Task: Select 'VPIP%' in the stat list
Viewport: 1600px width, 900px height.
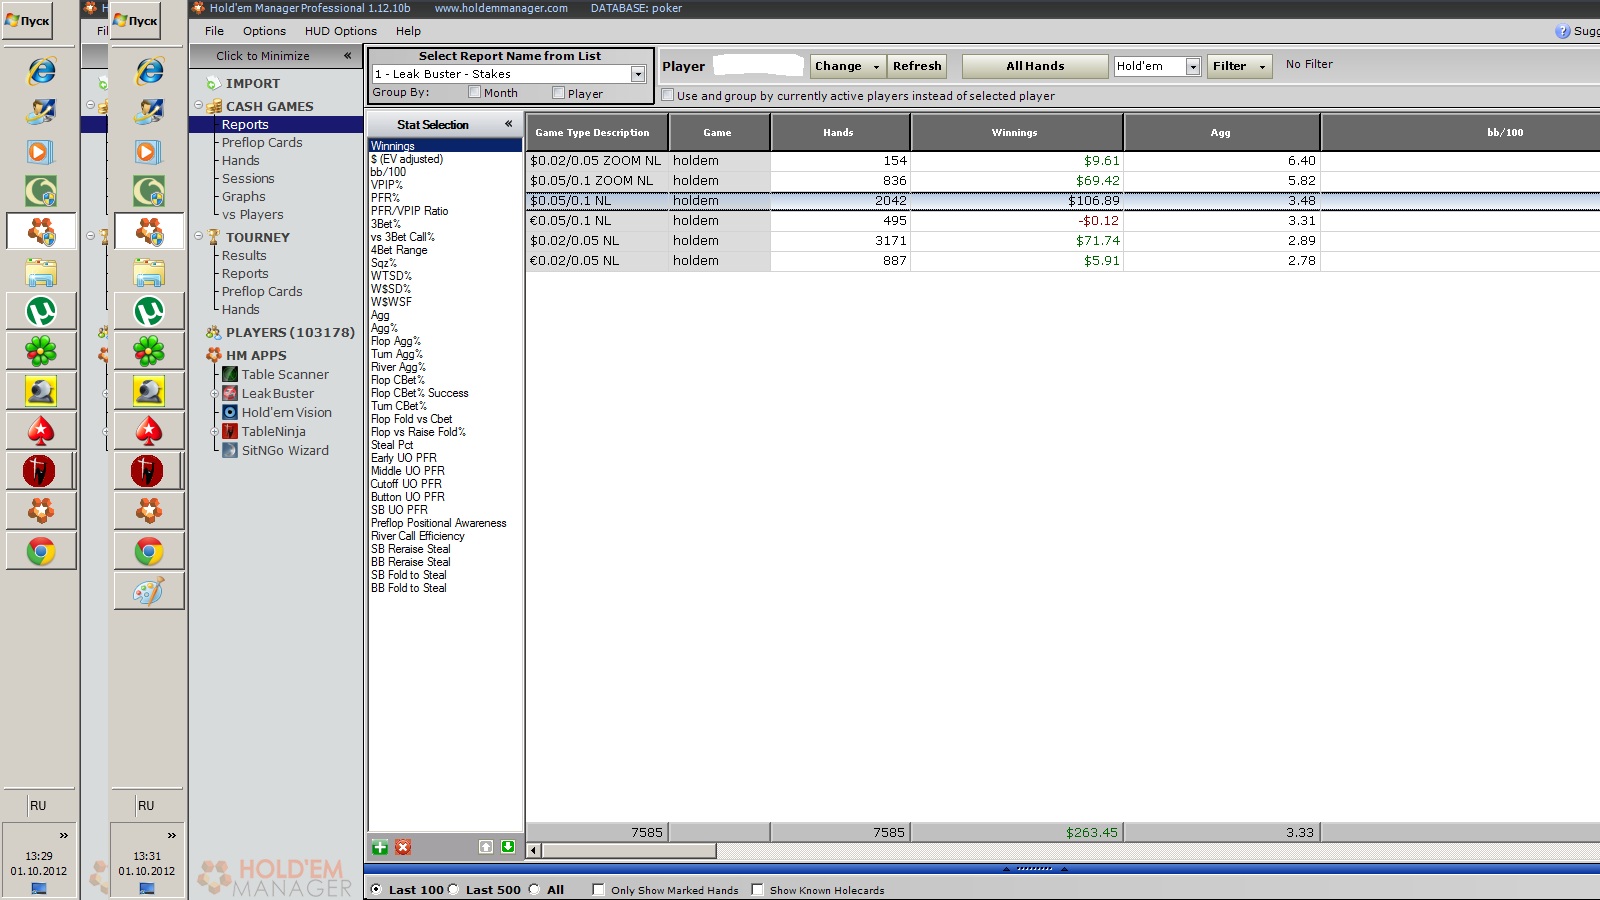Action: (386, 185)
